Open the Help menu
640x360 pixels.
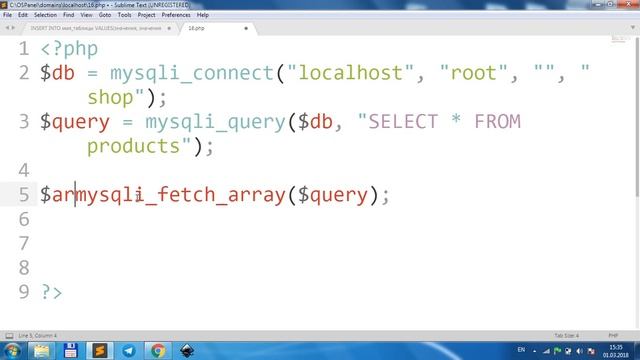click(203, 15)
